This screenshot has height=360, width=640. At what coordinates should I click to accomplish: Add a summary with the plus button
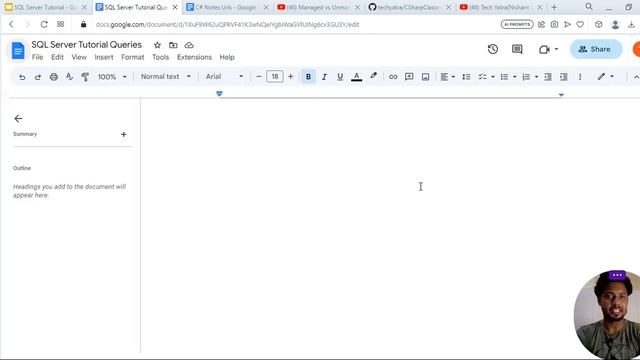(x=123, y=134)
